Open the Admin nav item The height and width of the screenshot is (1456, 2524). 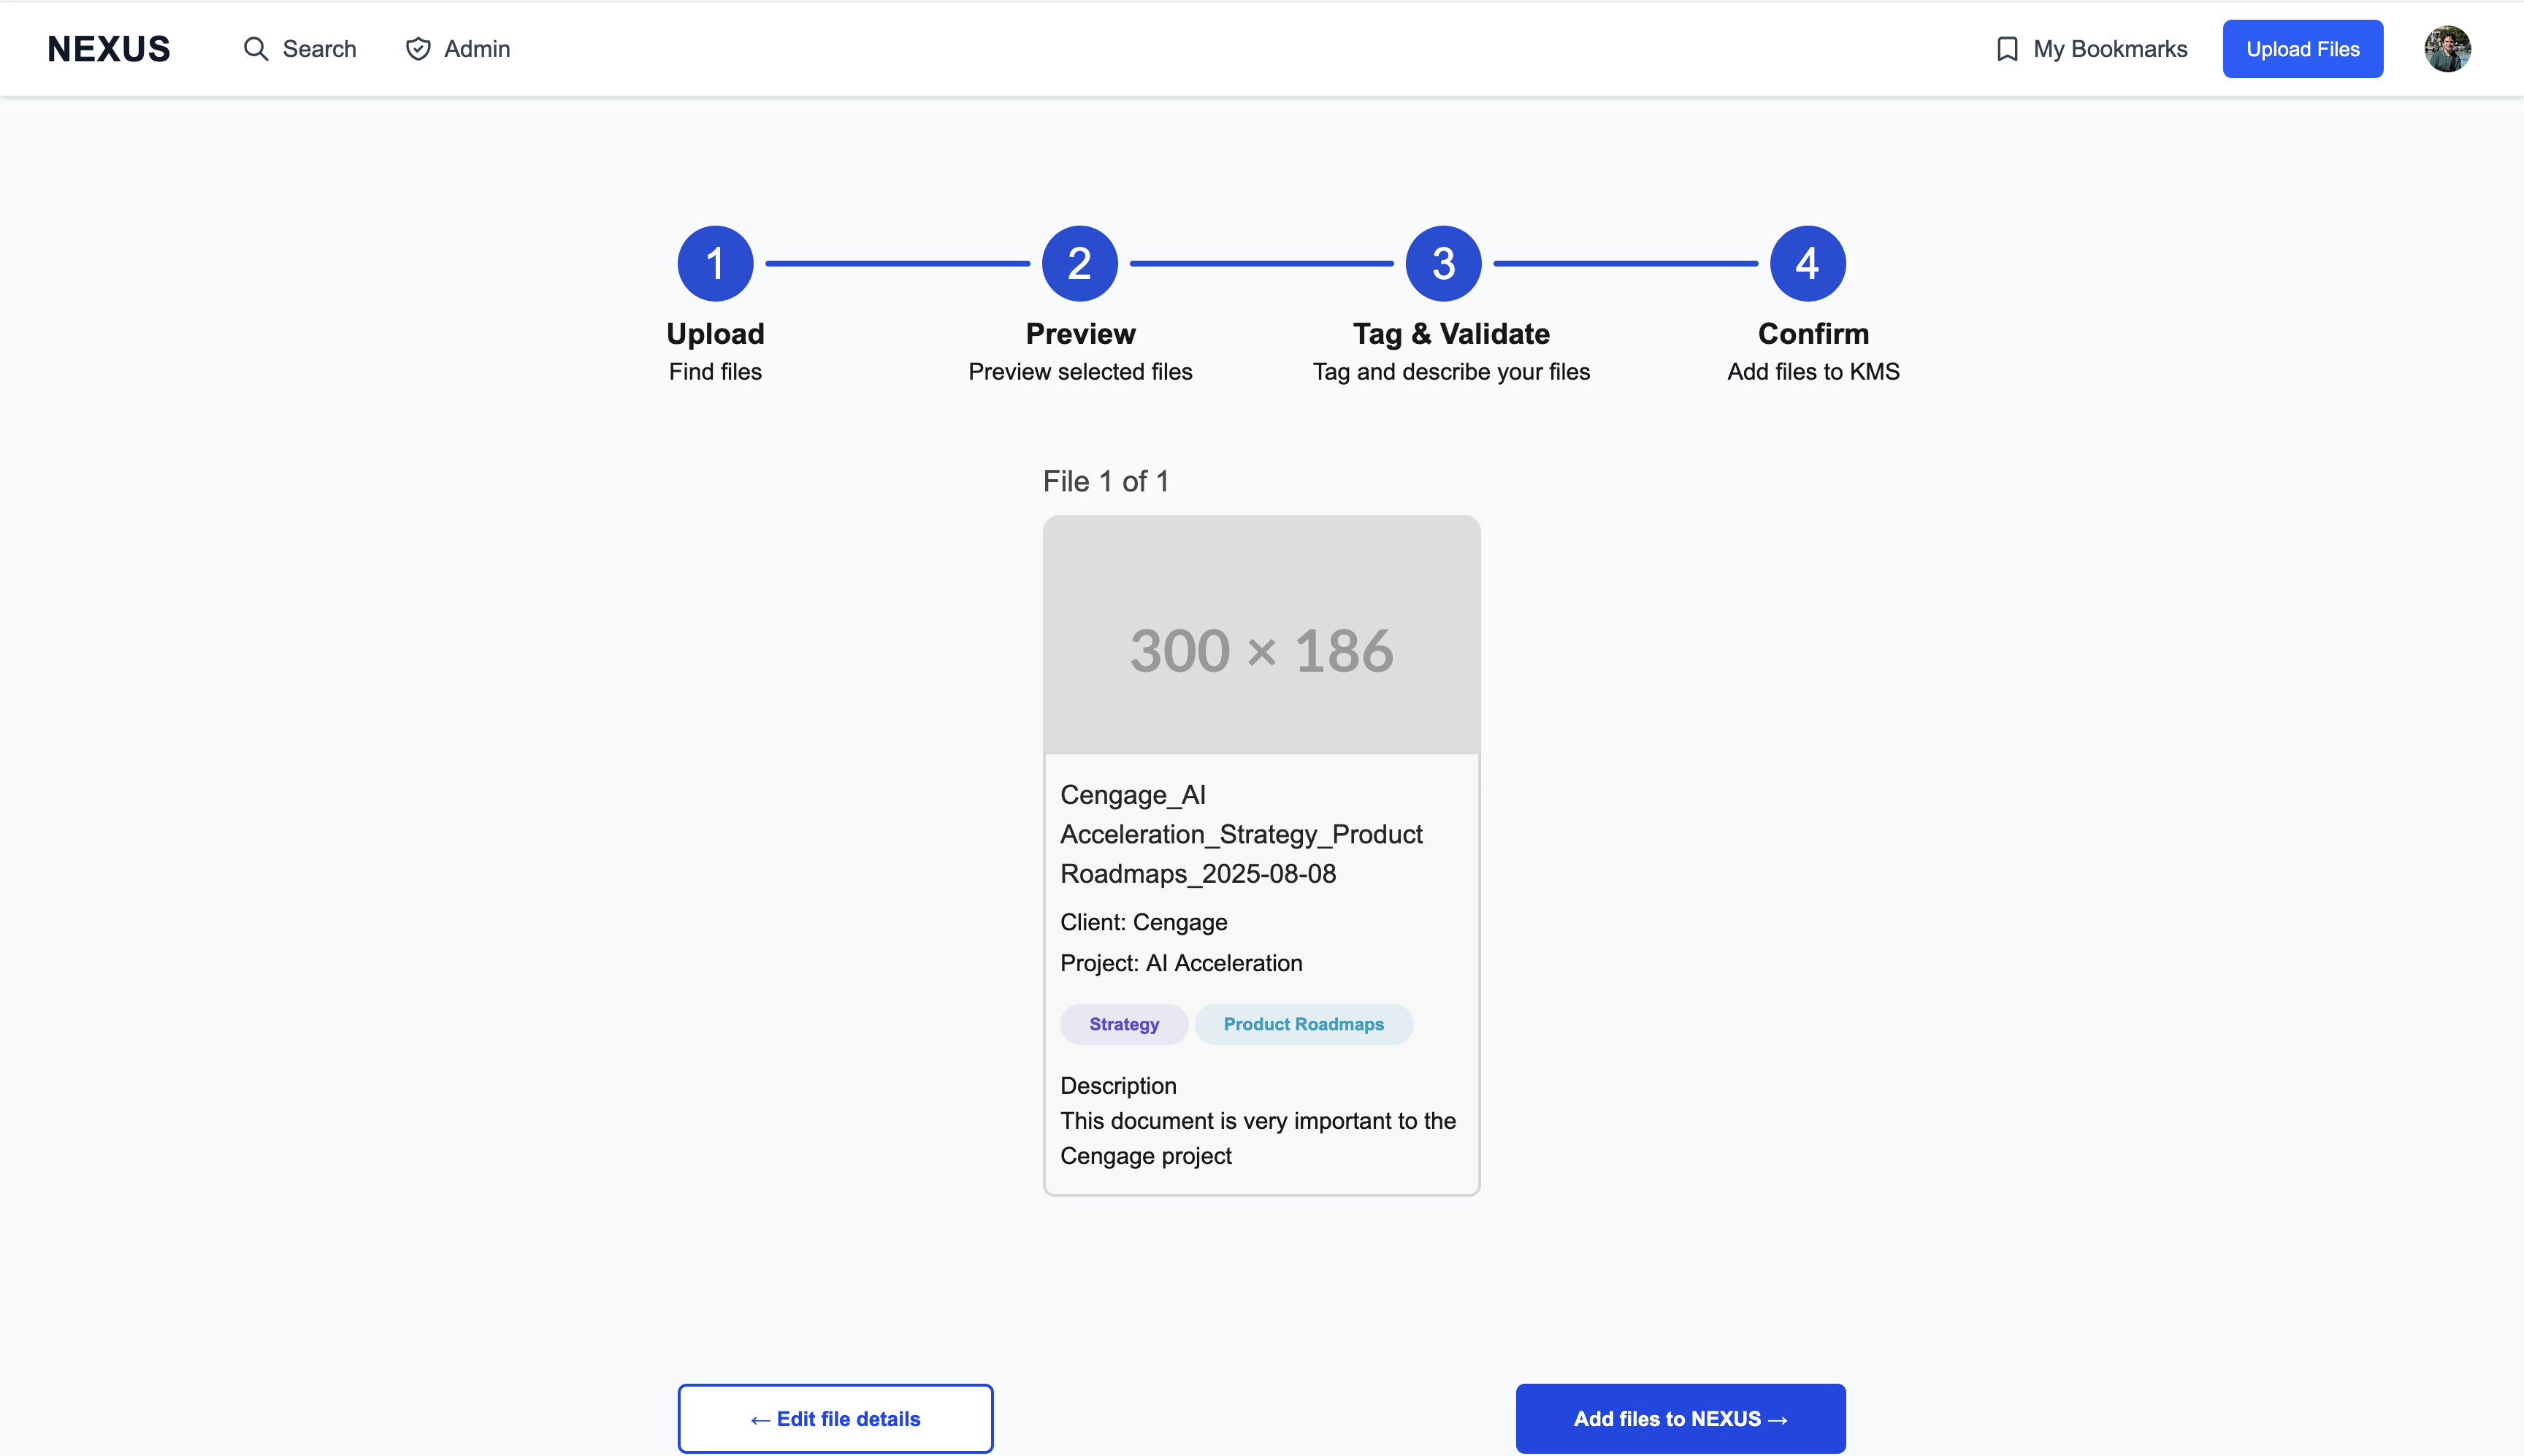458,49
